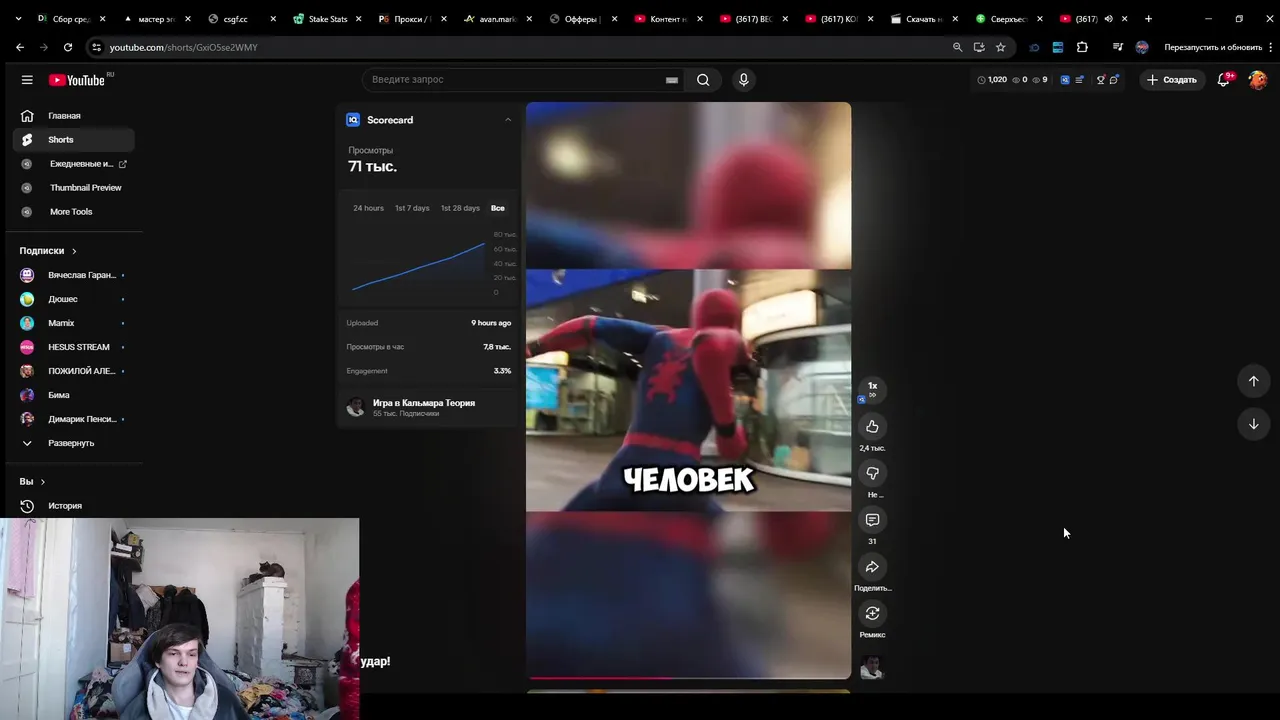Collapse the Scorecard panel chevron
Viewport: 1280px width, 720px height.
[x=508, y=120]
